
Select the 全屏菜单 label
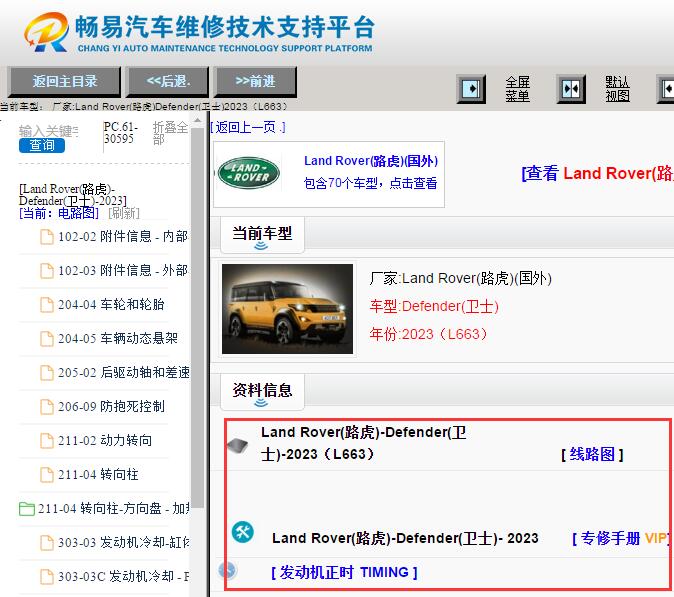click(518, 89)
